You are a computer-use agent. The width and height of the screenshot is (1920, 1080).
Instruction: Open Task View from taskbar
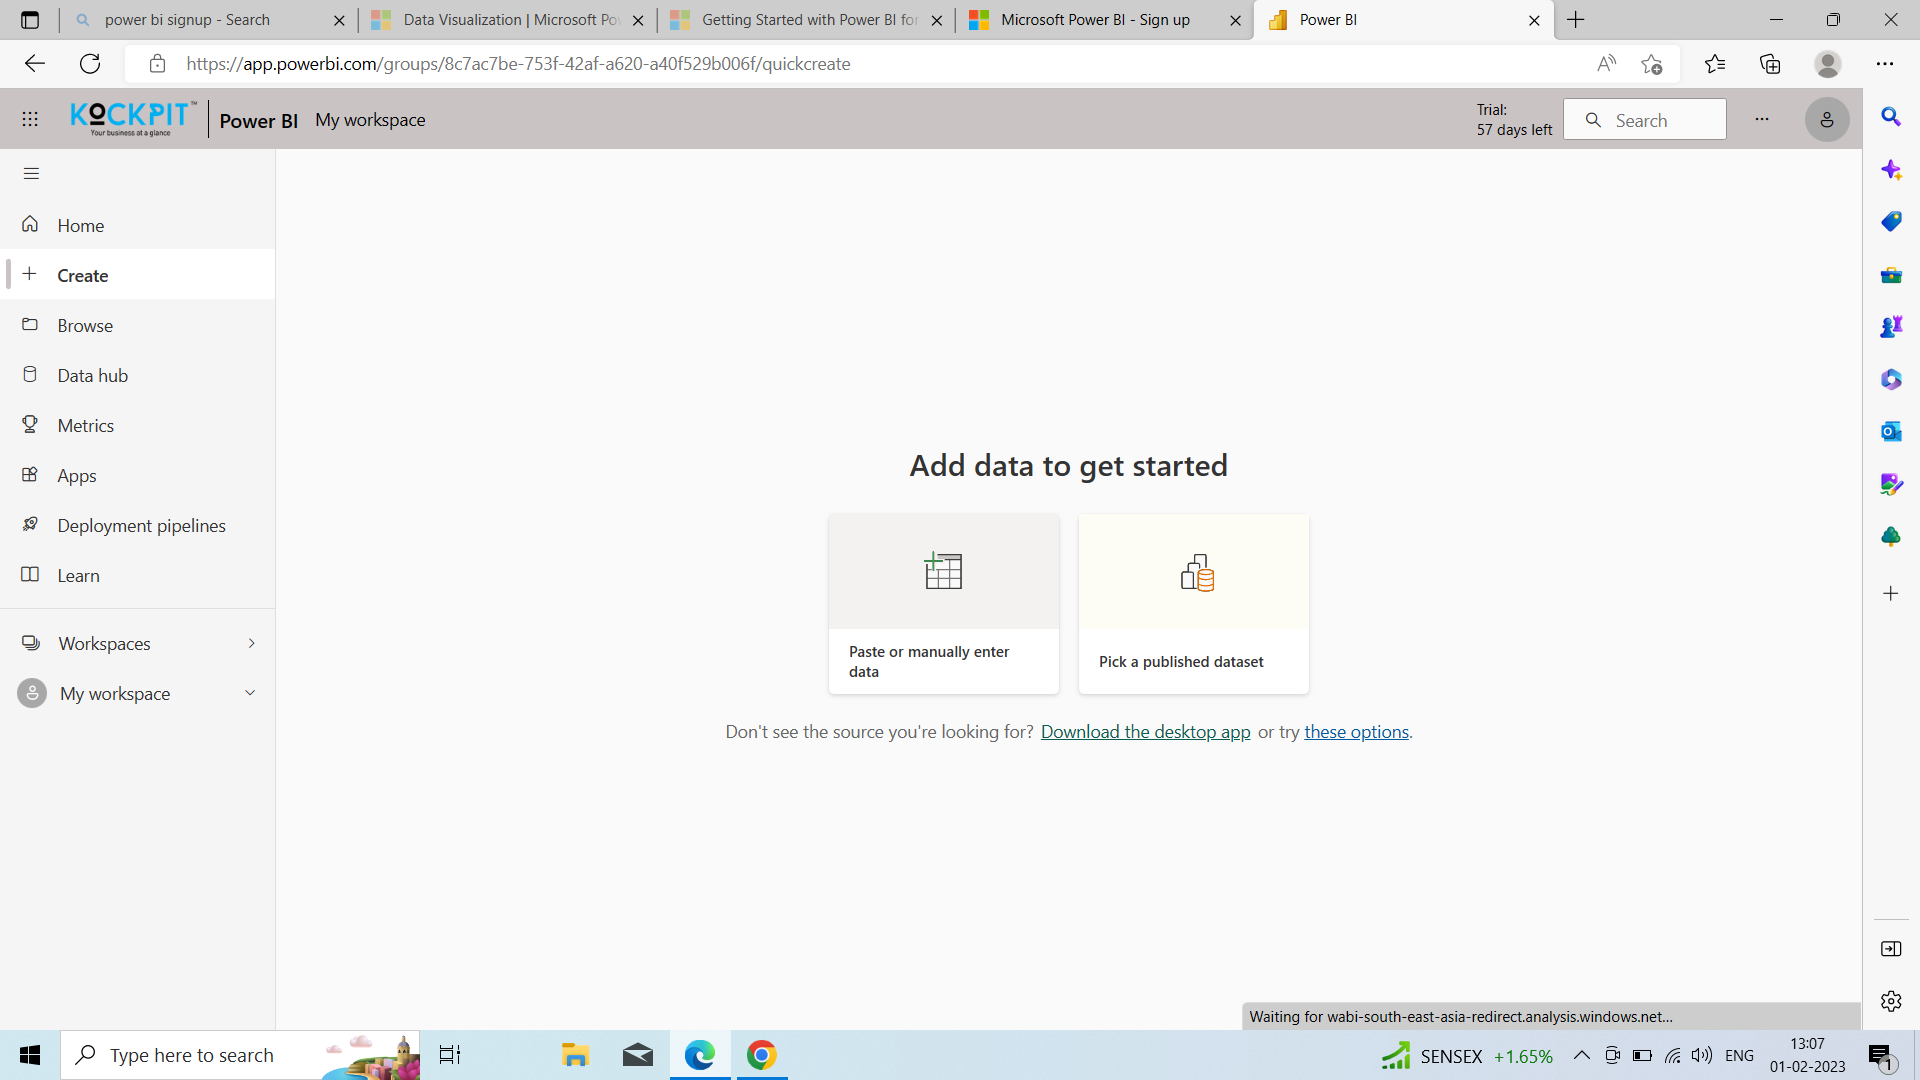(450, 1055)
